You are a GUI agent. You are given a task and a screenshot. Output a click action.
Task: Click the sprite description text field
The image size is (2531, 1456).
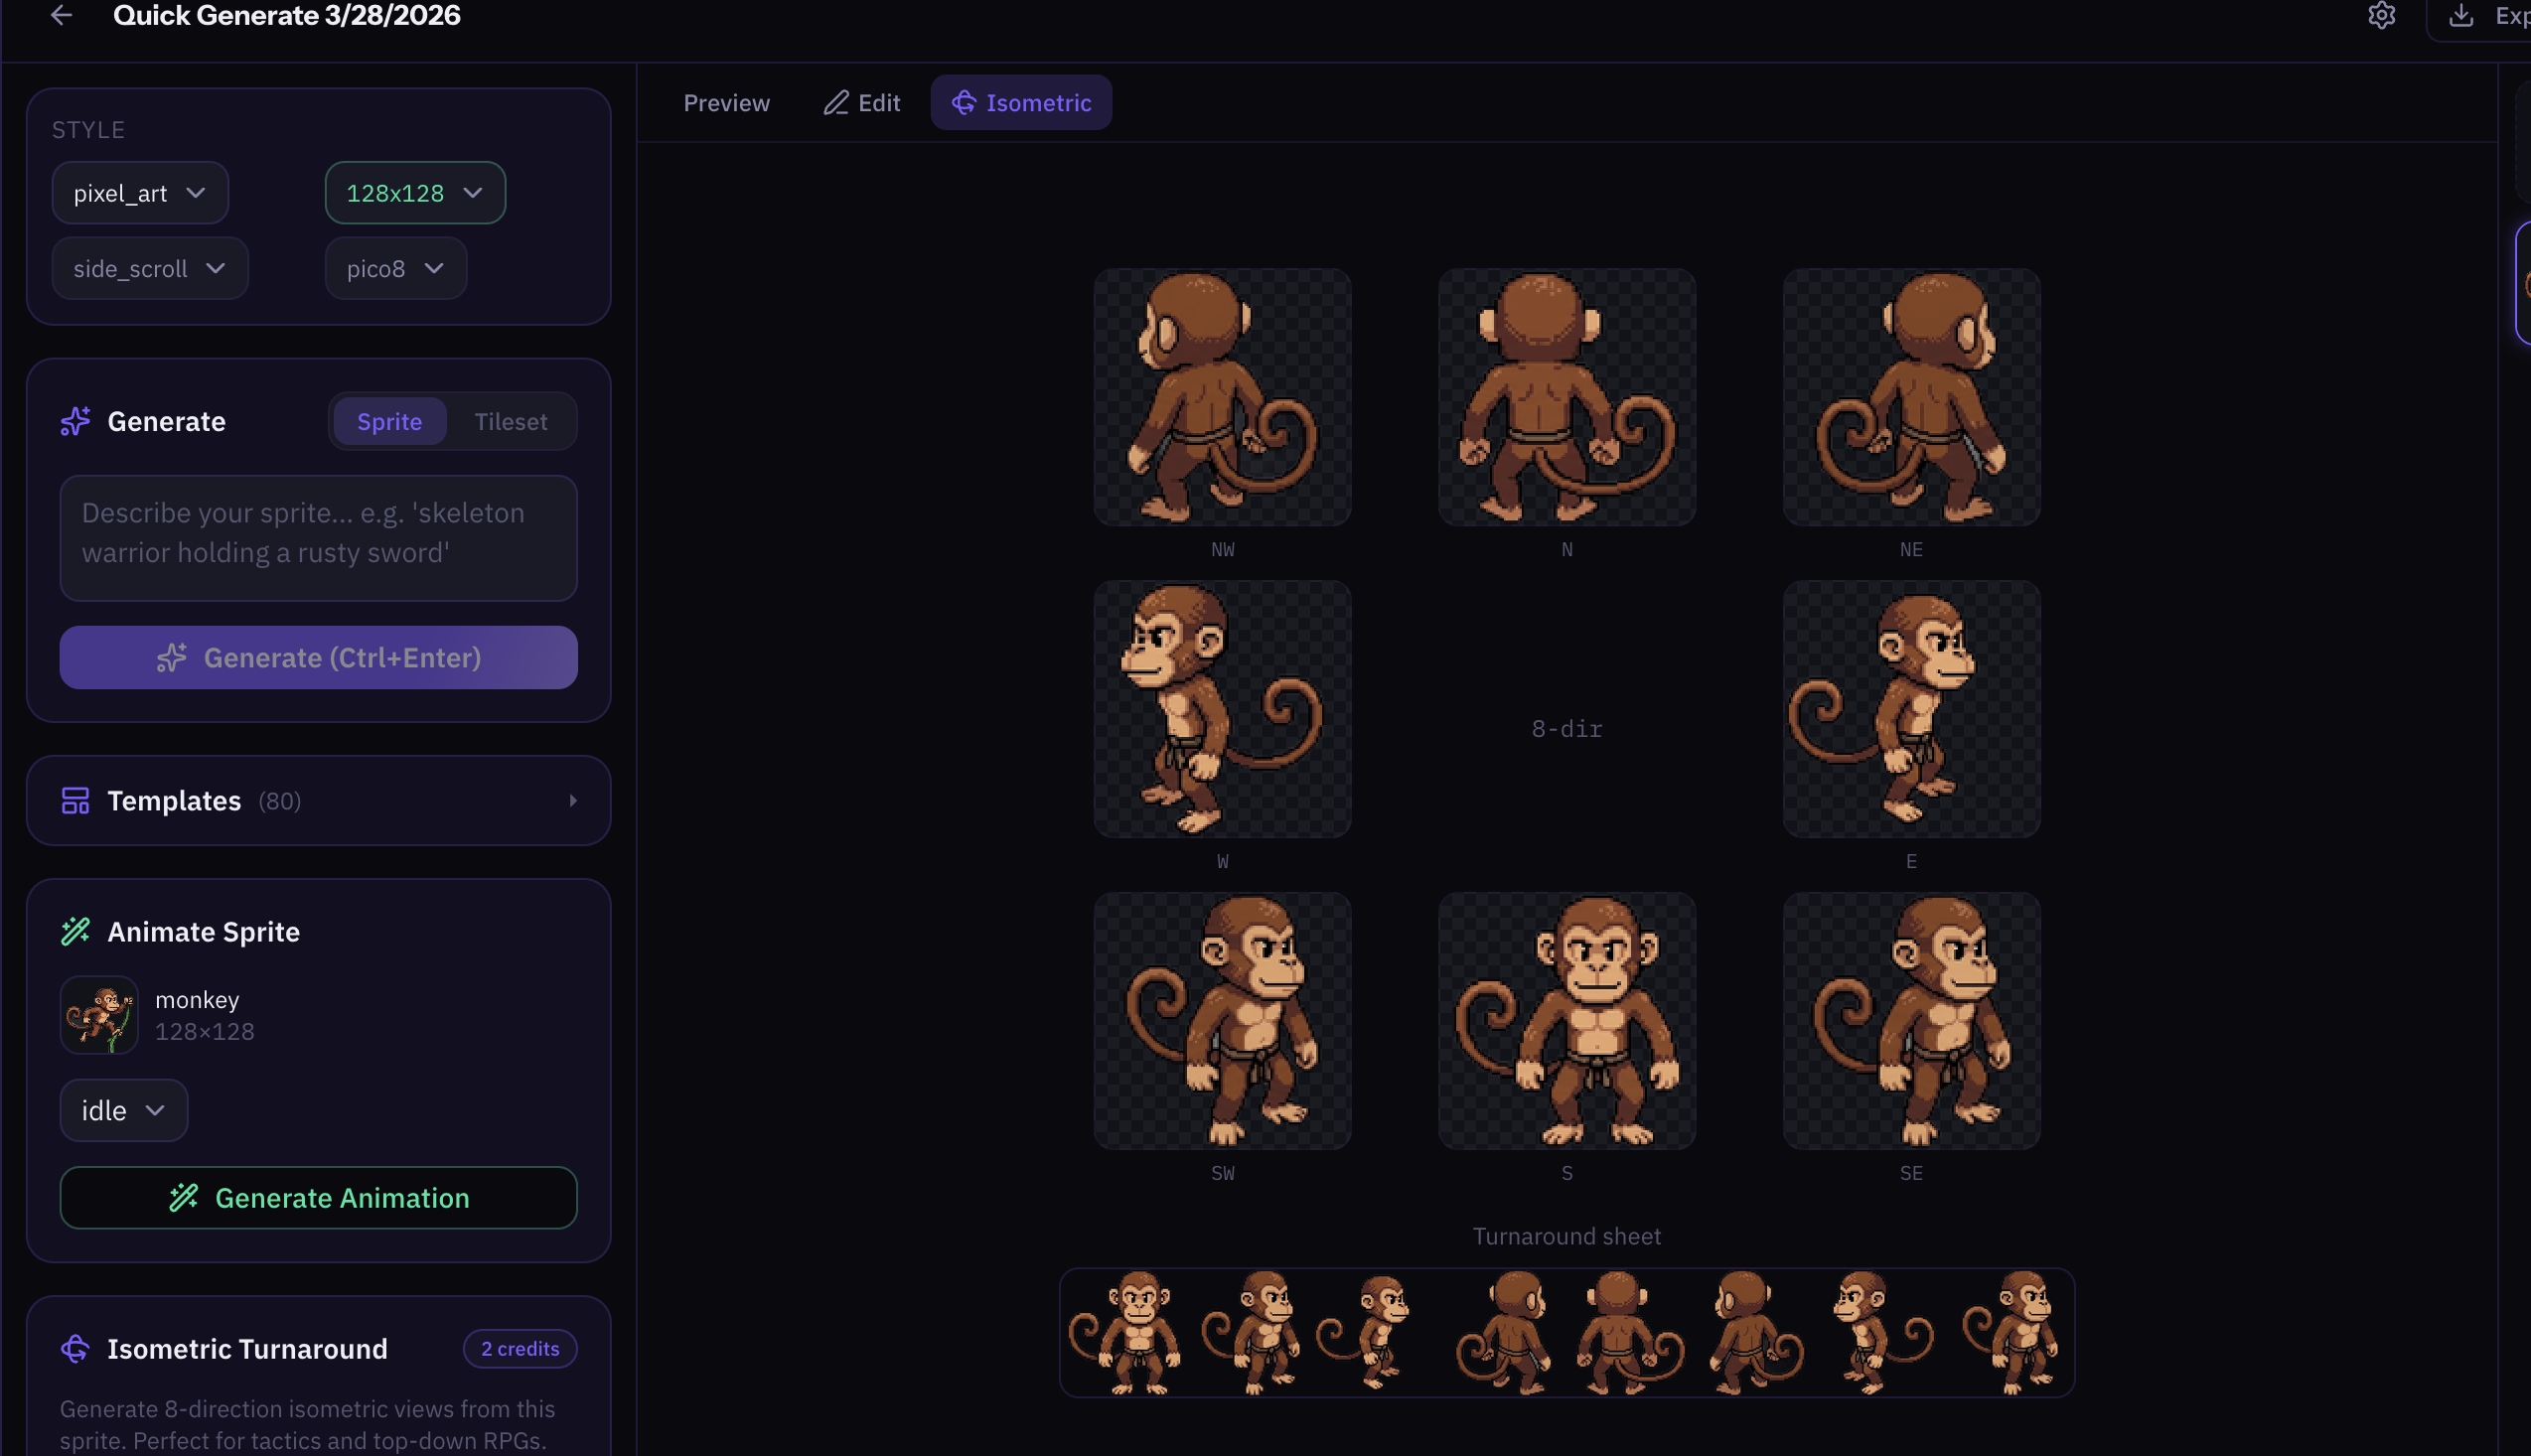[x=318, y=538]
